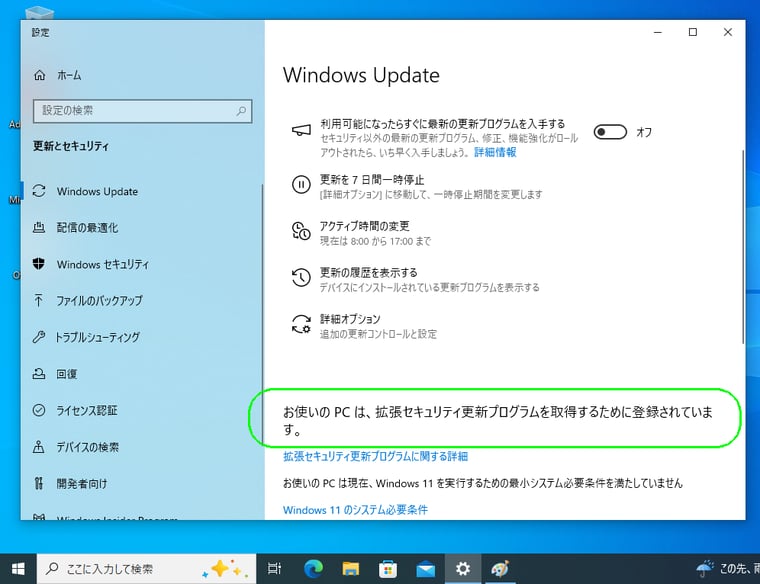Click the Windows Update sync arrows icon
The image size is (760, 584).
click(x=39, y=191)
